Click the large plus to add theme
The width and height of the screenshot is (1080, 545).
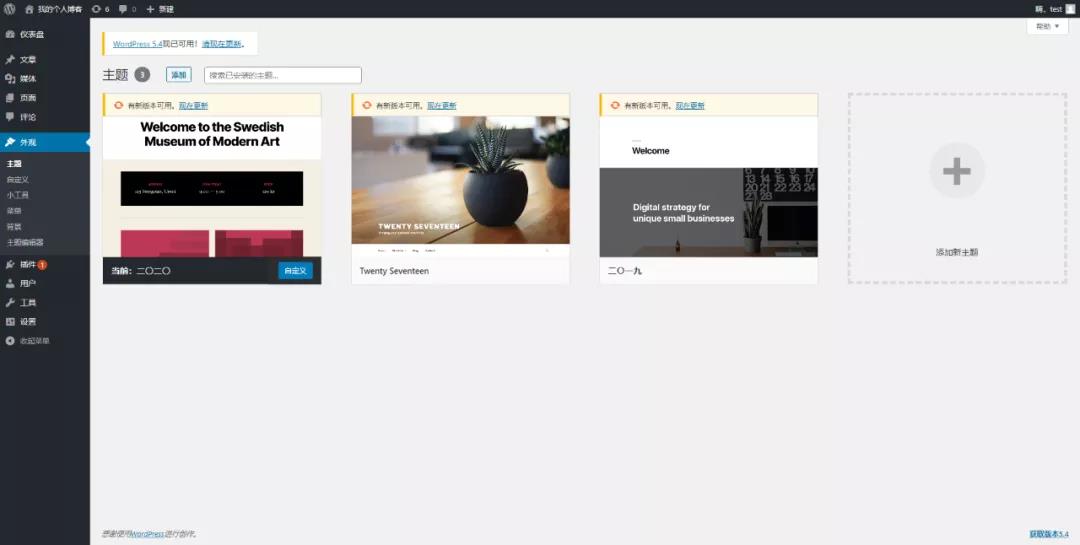957,171
